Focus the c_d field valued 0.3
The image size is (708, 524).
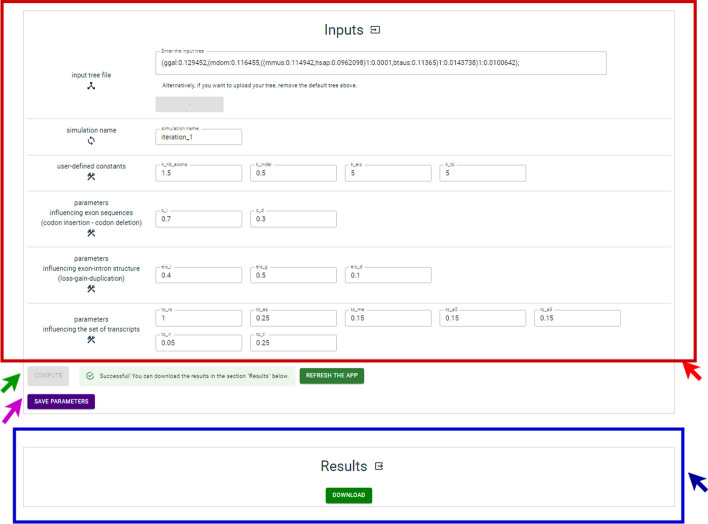tap(293, 219)
